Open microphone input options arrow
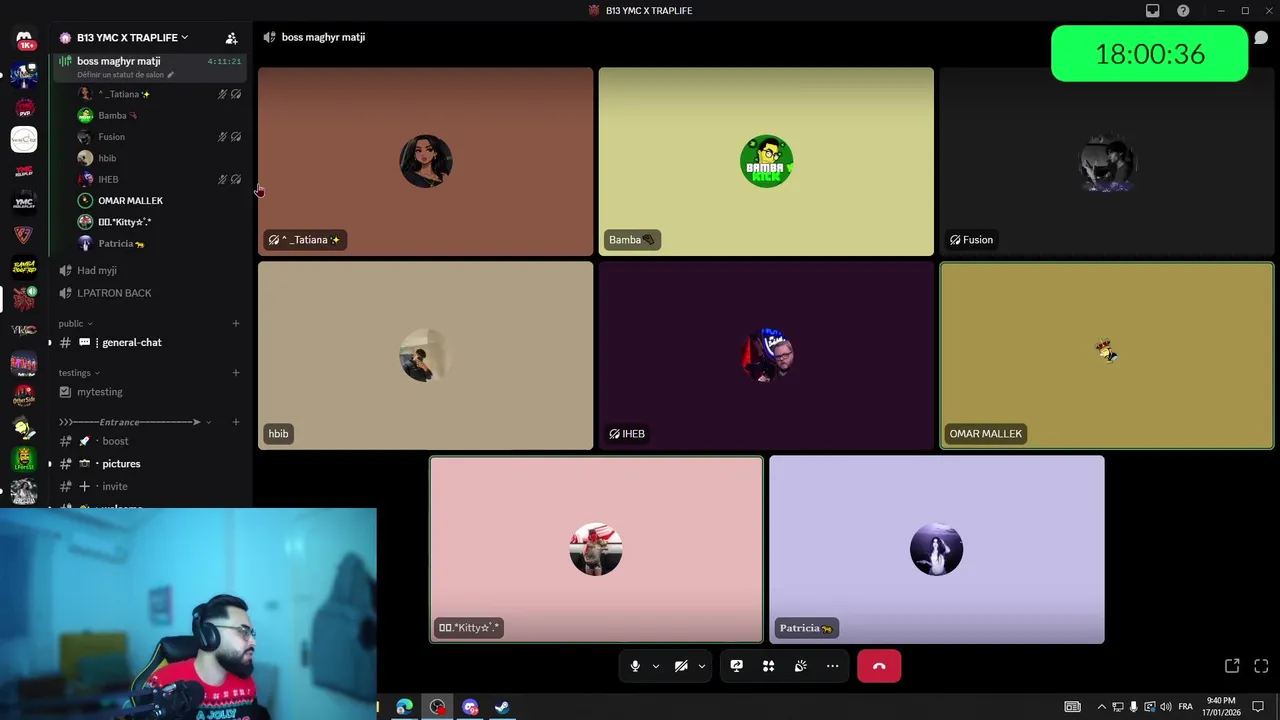Viewport: 1280px width, 720px height. tap(656, 666)
